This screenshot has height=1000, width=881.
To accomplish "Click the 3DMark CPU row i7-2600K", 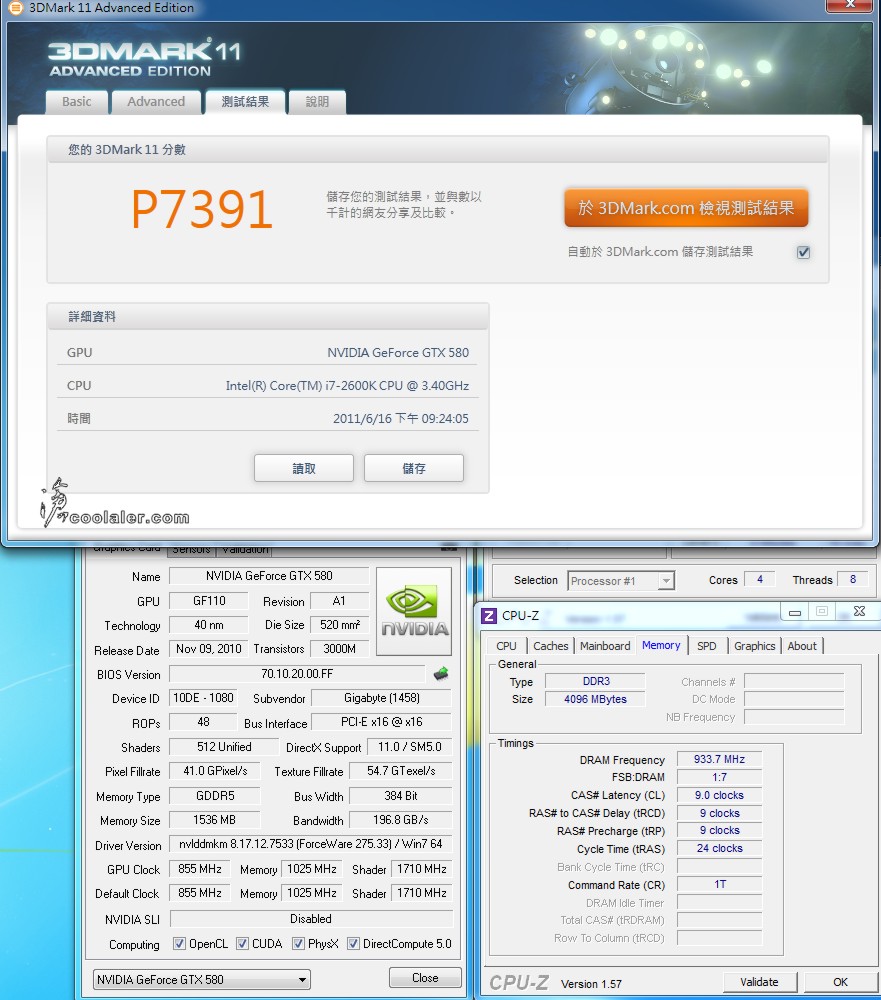I will [x=267, y=386].
